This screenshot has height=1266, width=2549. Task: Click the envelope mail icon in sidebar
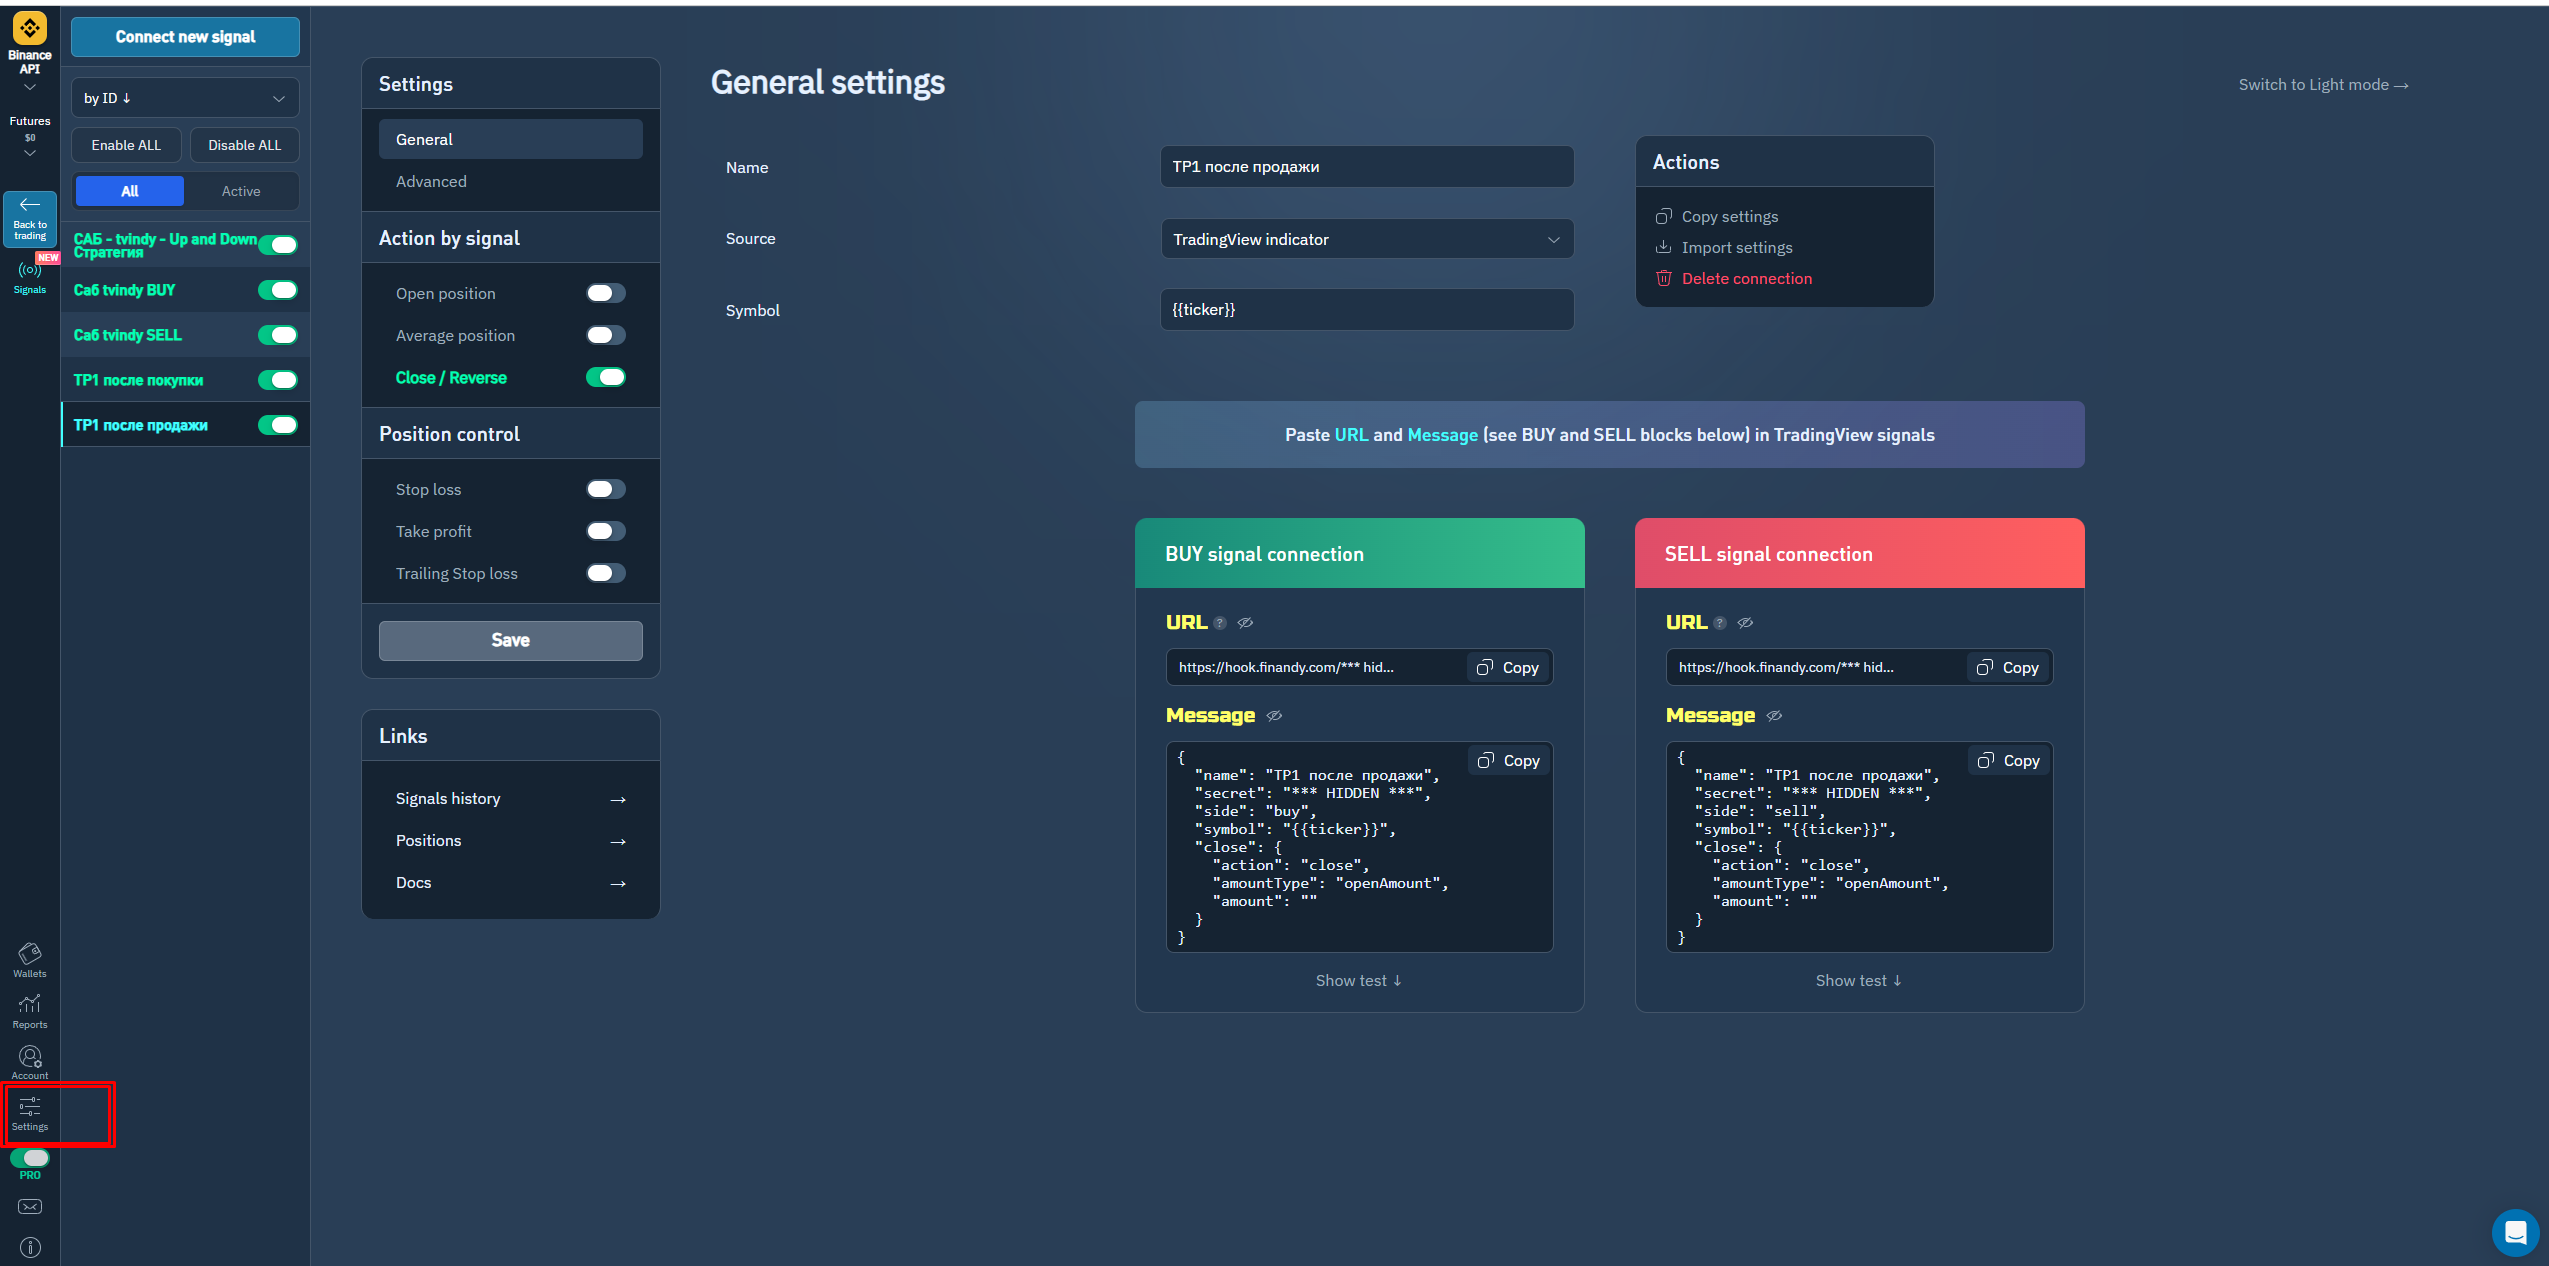click(x=30, y=1207)
